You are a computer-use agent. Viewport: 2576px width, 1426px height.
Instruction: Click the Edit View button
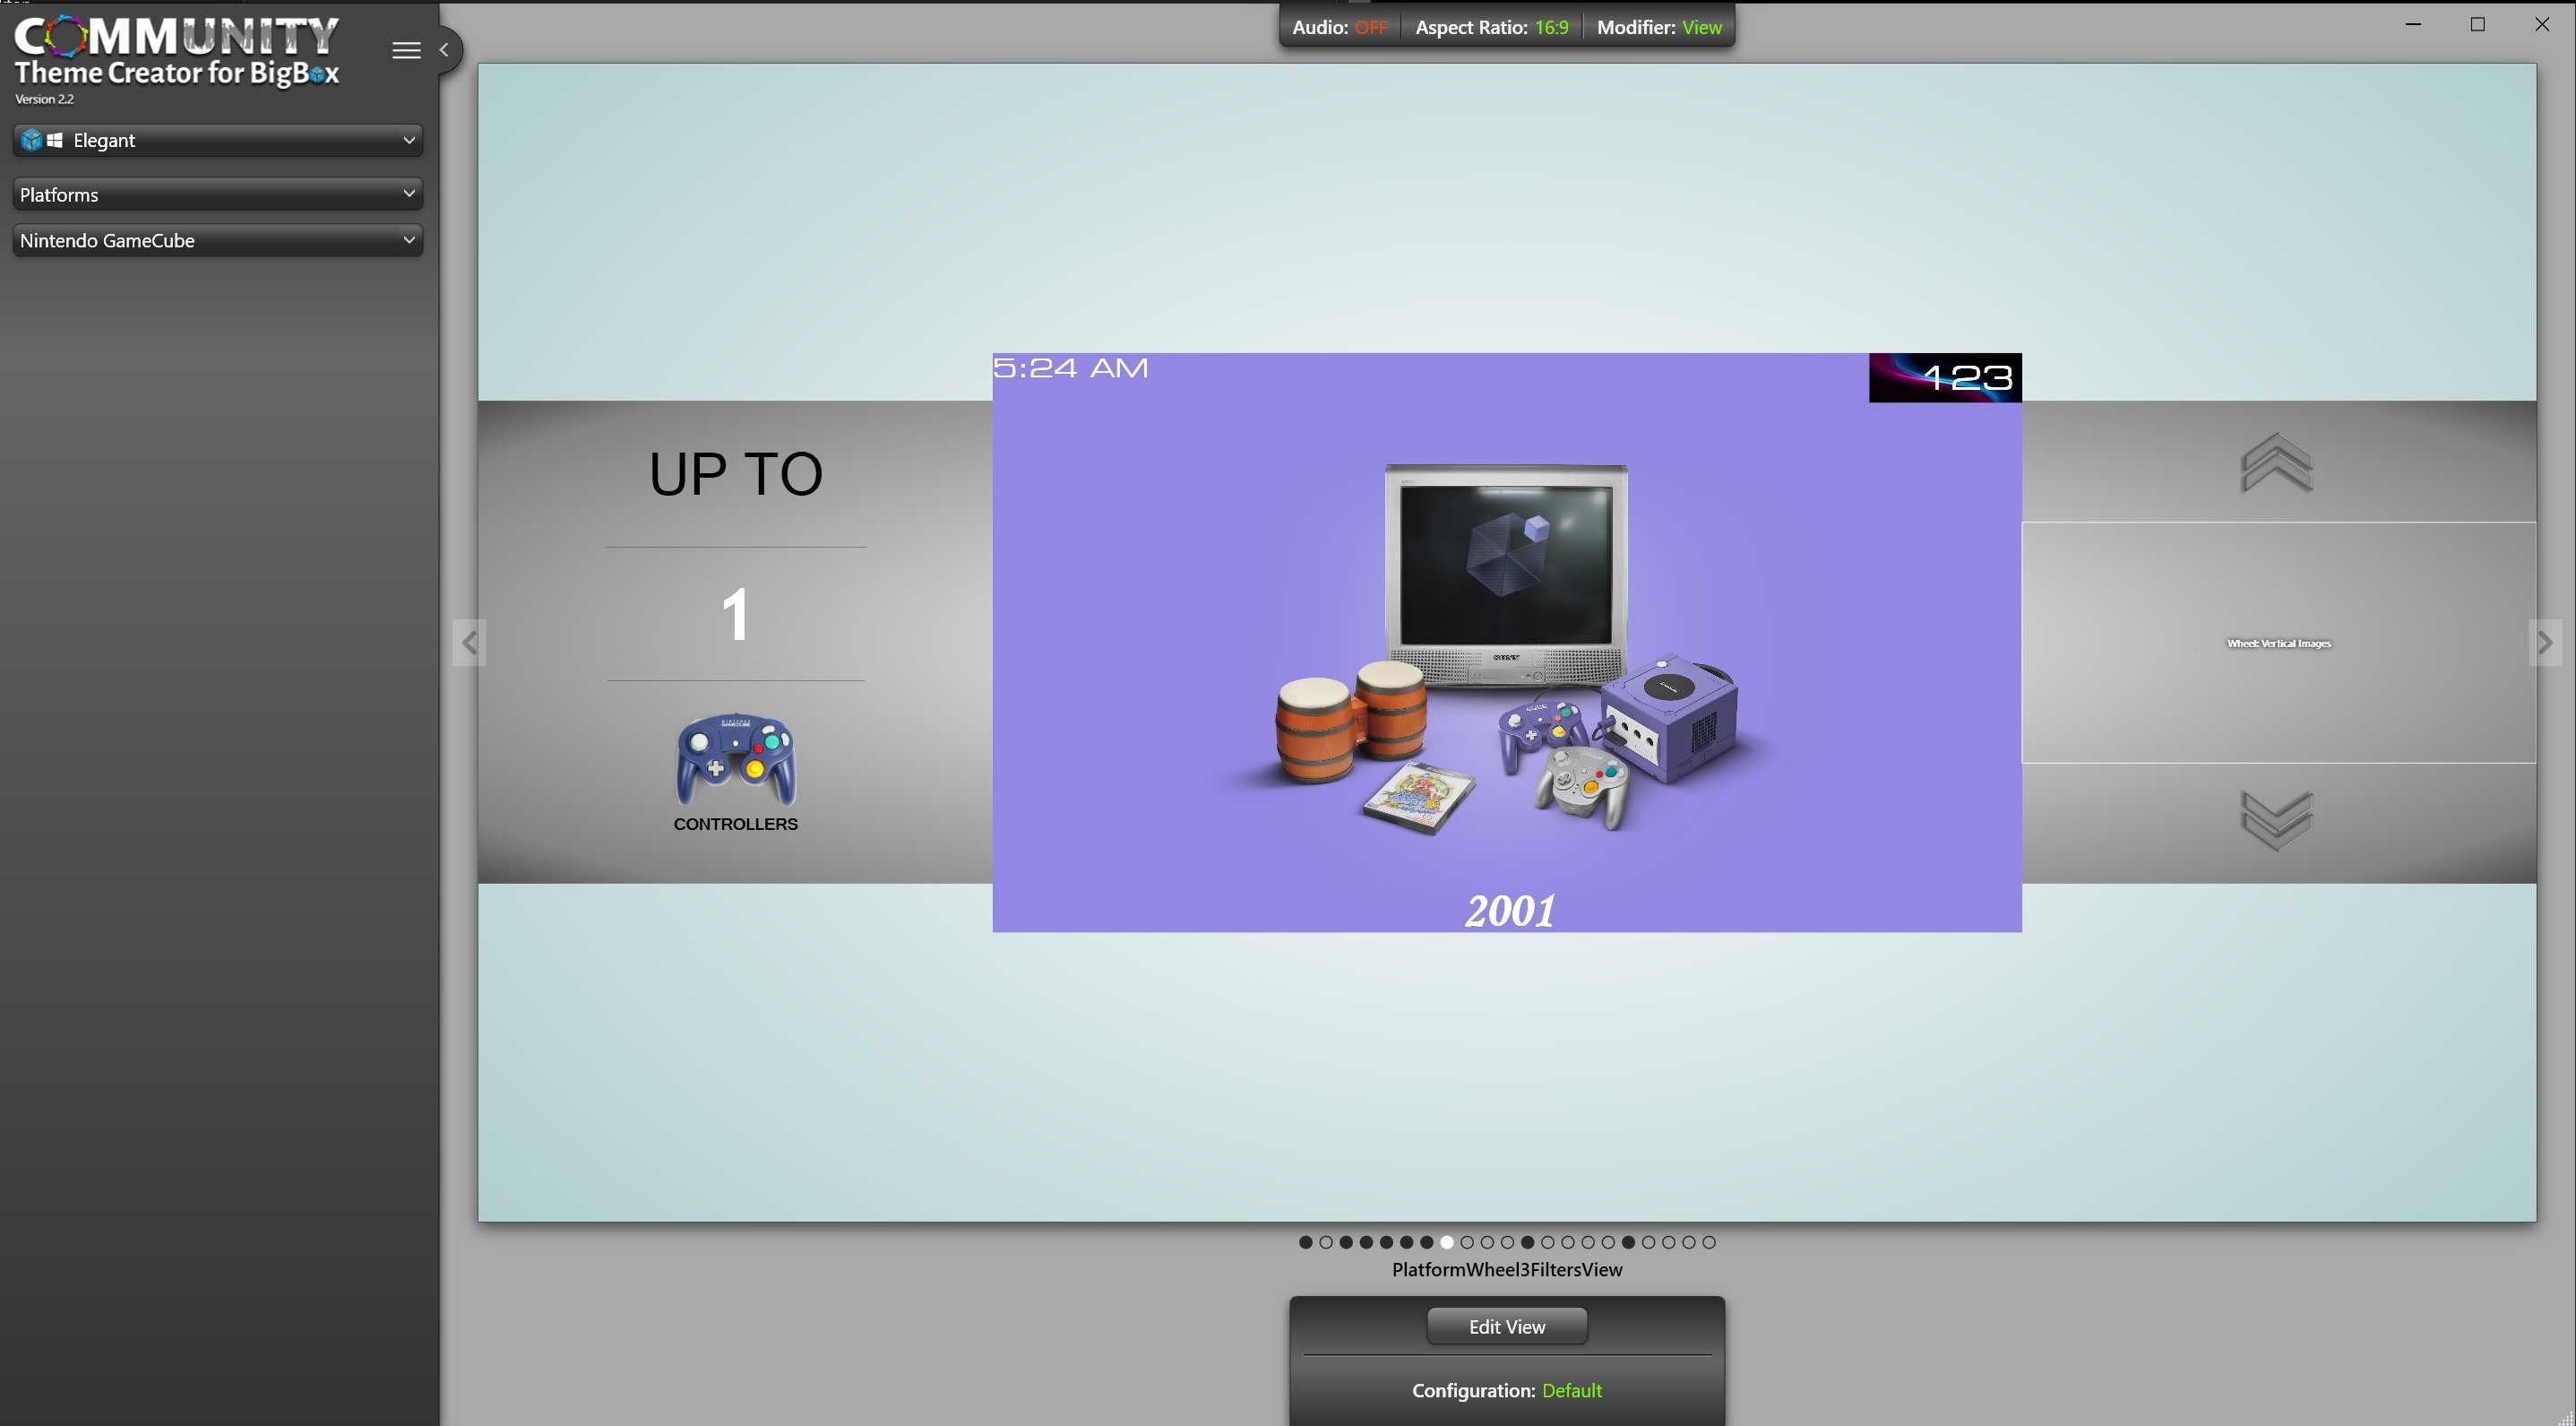(x=1507, y=1326)
